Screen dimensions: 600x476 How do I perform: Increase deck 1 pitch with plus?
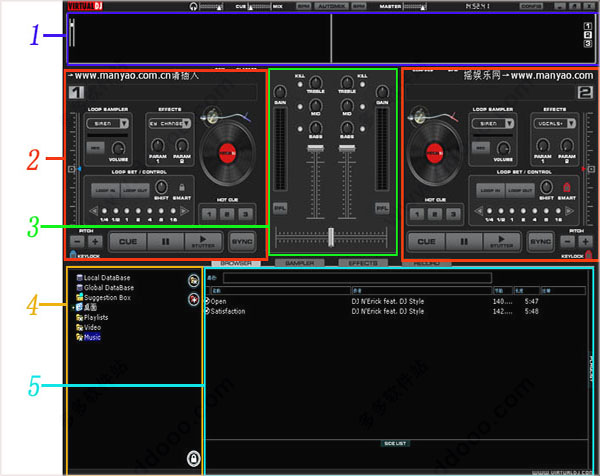click(95, 241)
